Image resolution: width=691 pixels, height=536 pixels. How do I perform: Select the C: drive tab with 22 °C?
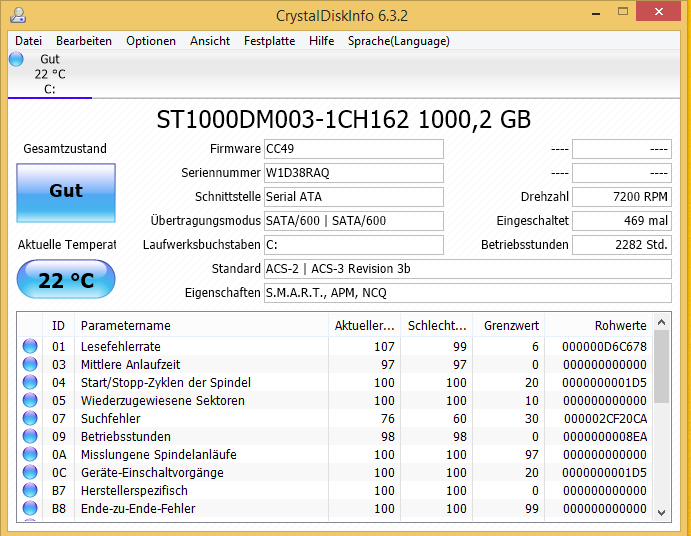coord(50,74)
